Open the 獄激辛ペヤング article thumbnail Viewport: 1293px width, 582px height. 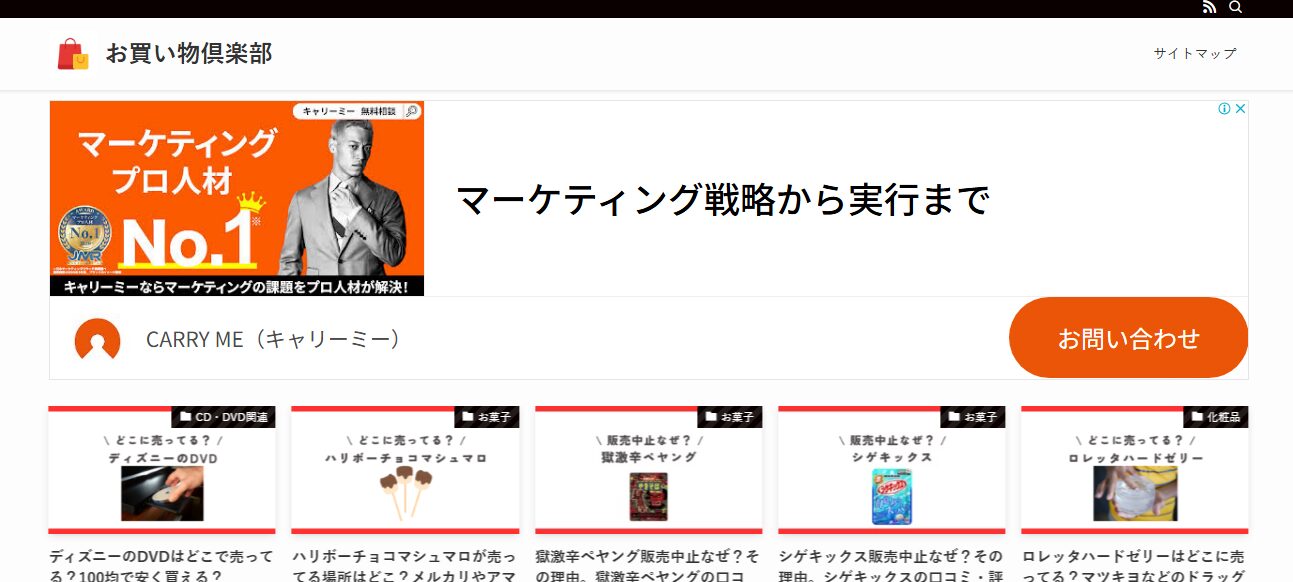coord(649,470)
